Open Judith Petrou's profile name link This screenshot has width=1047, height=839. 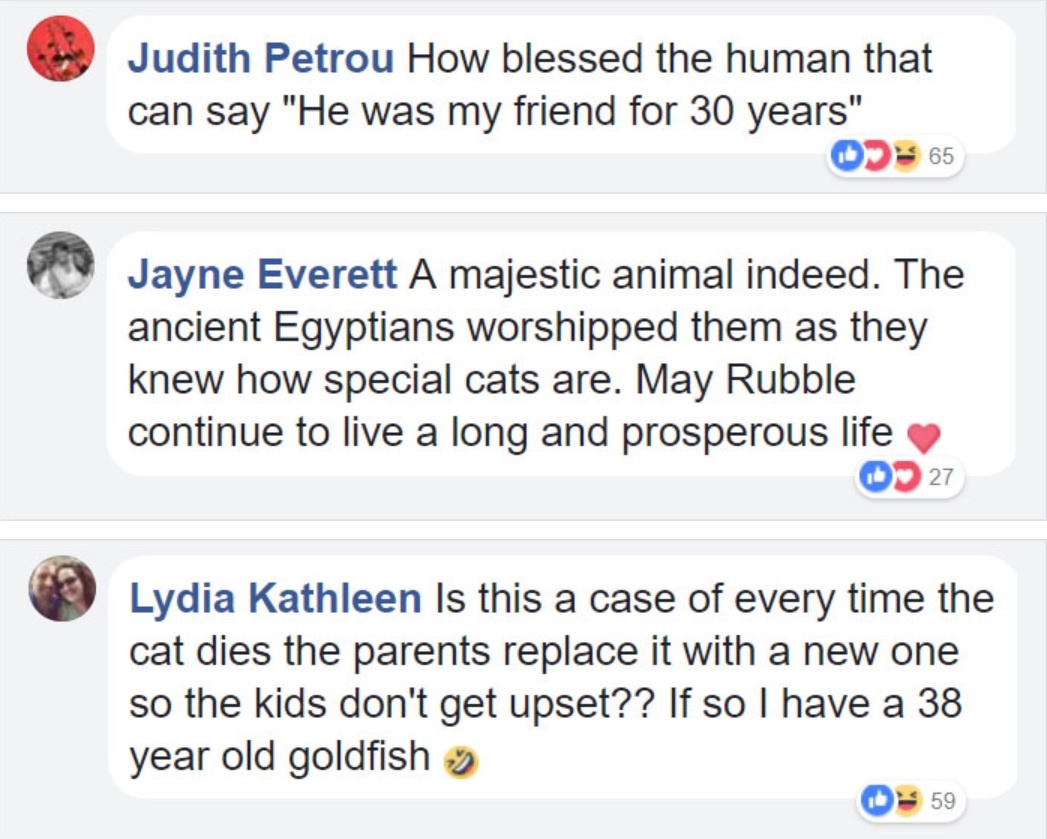coord(262,58)
